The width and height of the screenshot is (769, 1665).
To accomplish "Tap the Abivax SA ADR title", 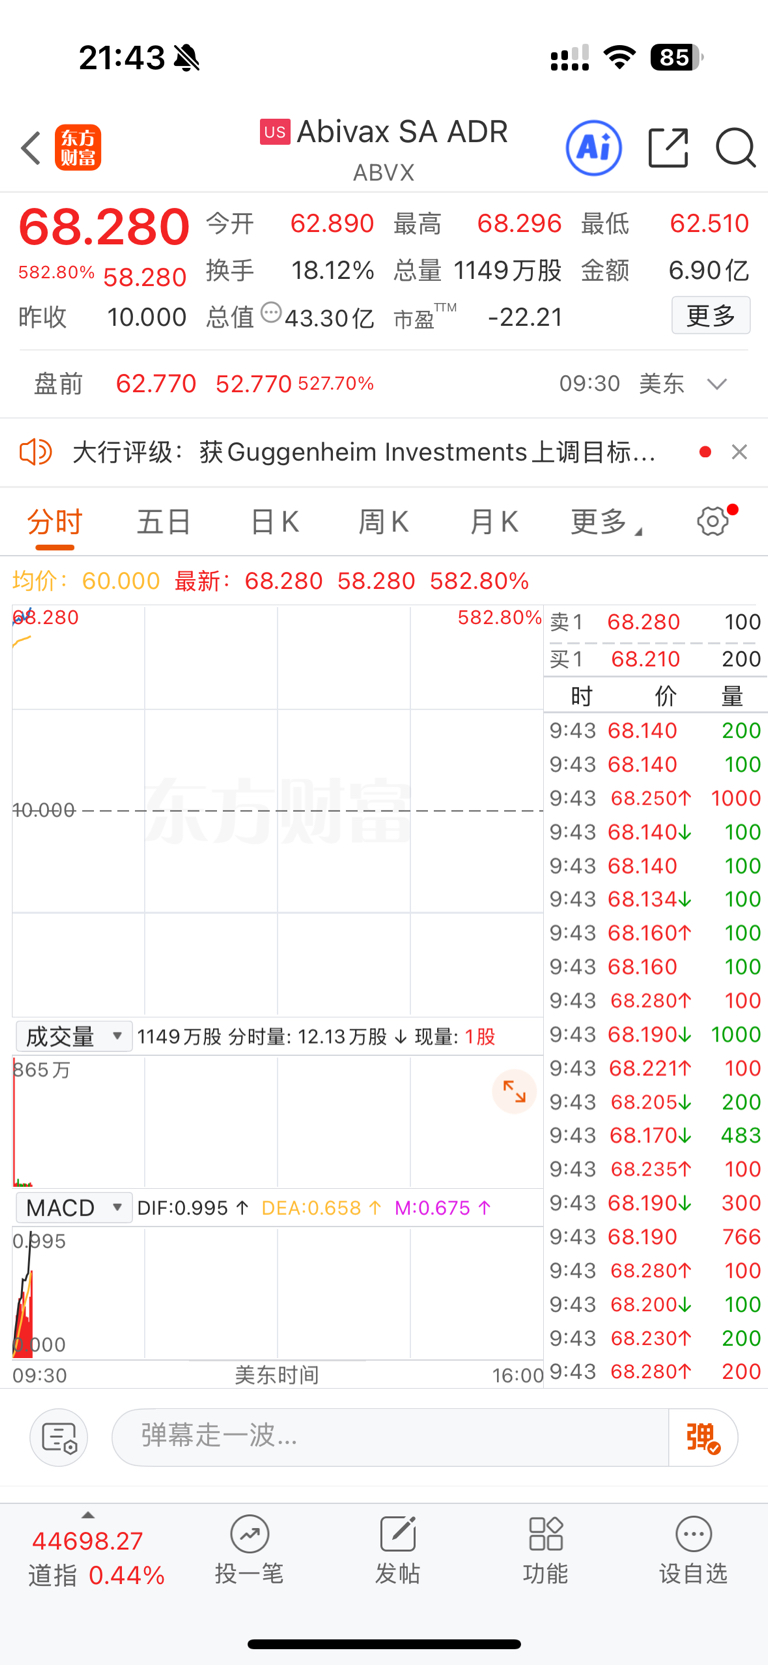I will (402, 132).
